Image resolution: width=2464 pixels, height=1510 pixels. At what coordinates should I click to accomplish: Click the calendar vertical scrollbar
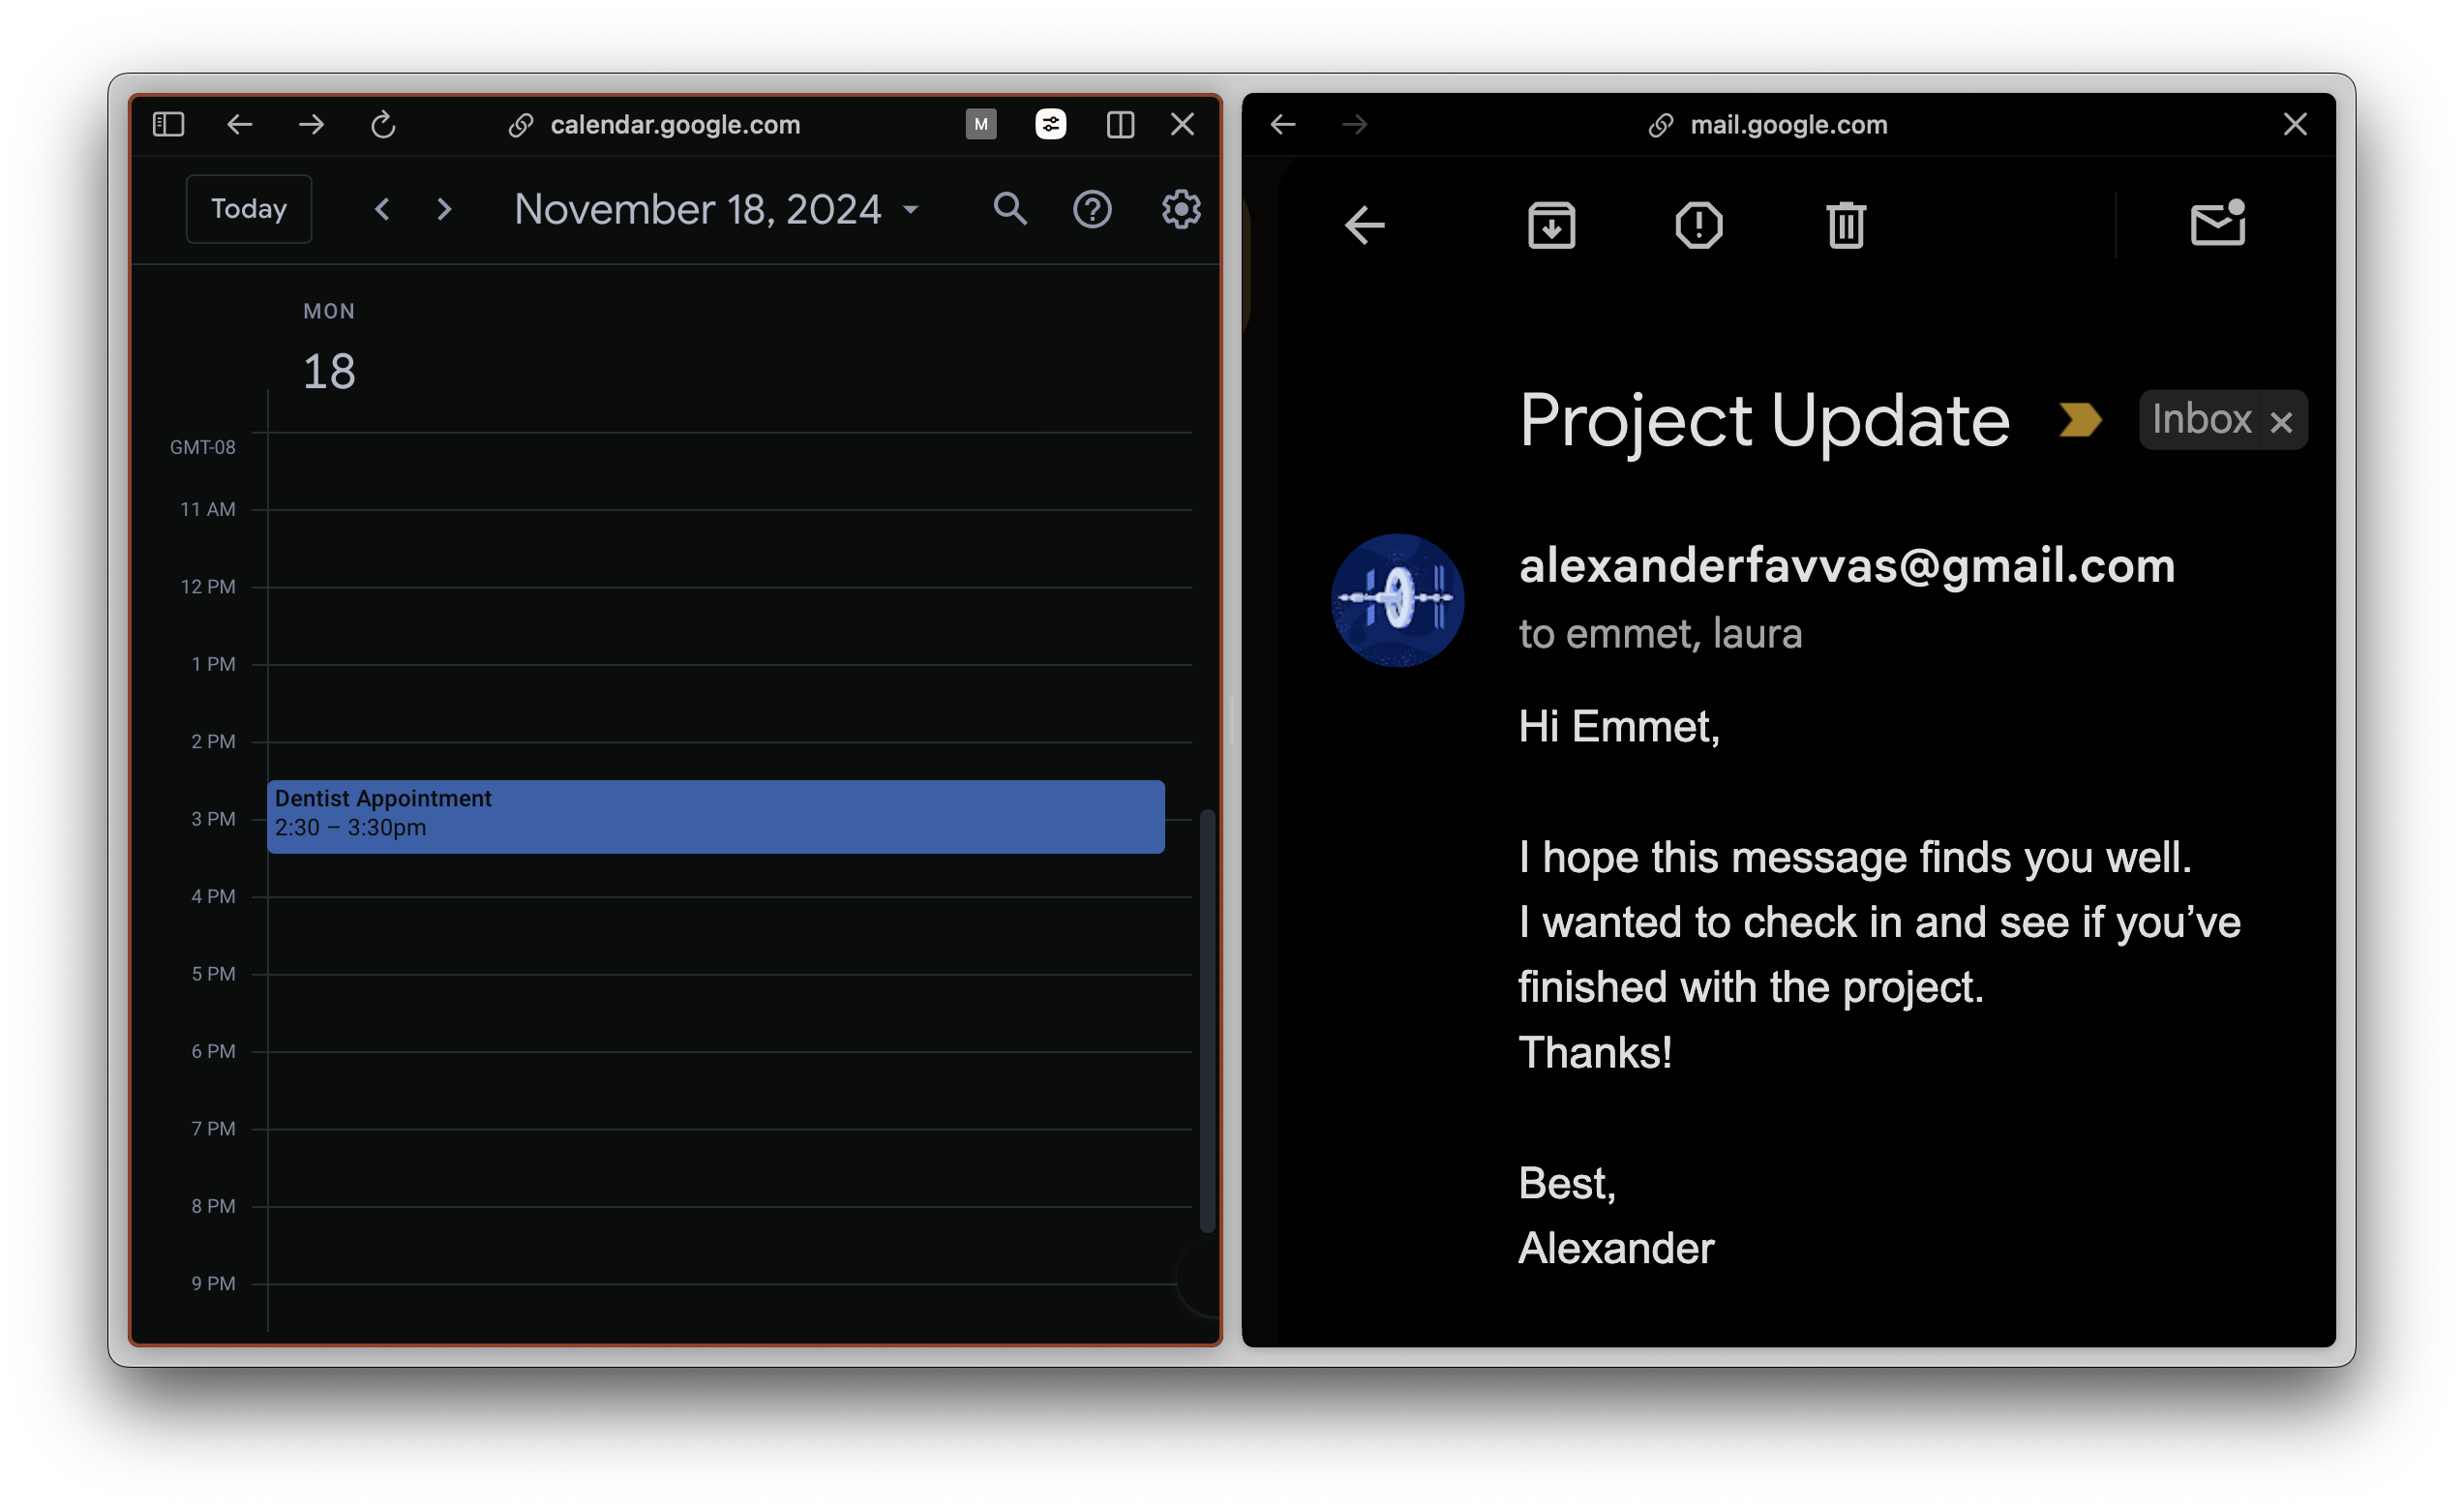click(1207, 1020)
